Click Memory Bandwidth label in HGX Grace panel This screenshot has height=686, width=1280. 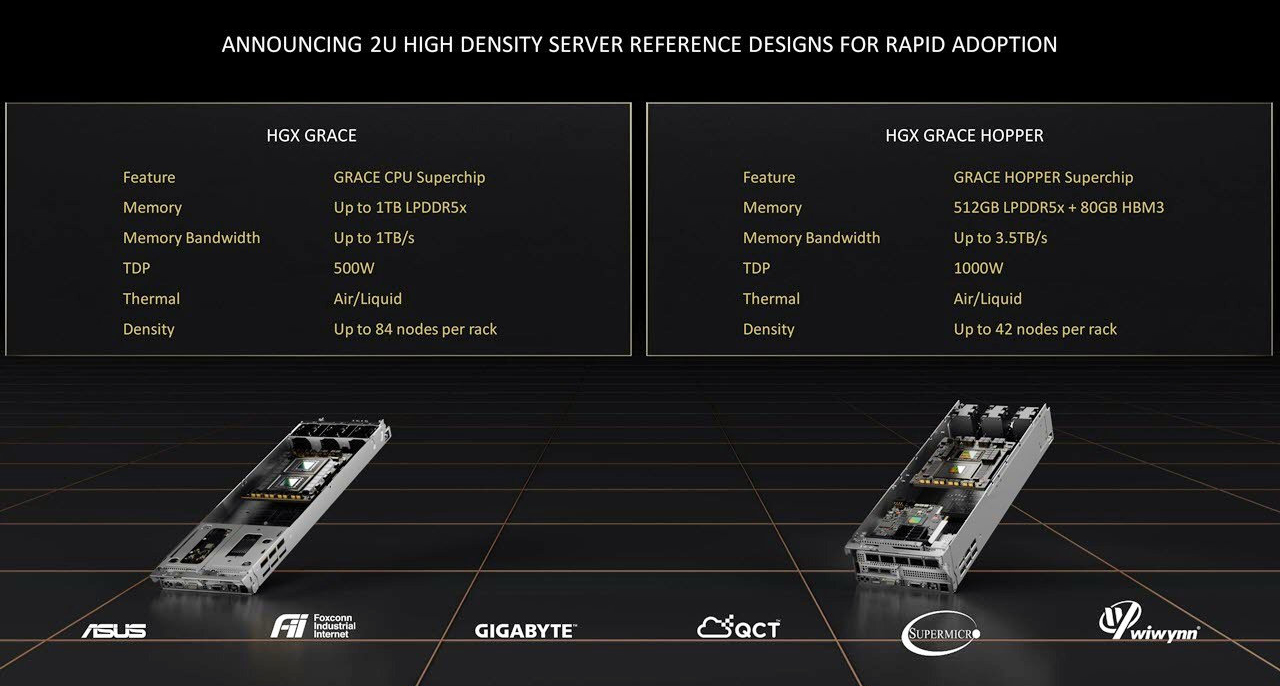(191, 238)
